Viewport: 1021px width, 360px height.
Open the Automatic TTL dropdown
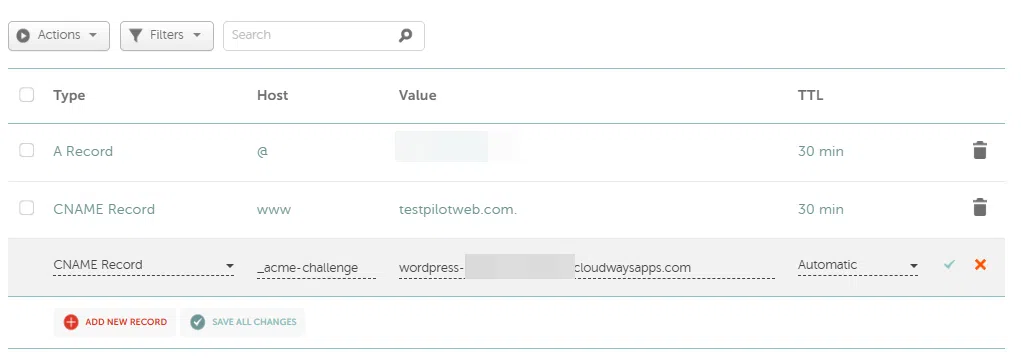[858, 266]
